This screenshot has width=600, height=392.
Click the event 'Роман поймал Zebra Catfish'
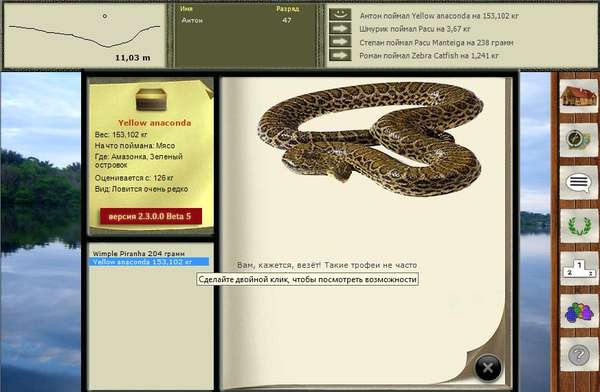click(x=429, y=56)
